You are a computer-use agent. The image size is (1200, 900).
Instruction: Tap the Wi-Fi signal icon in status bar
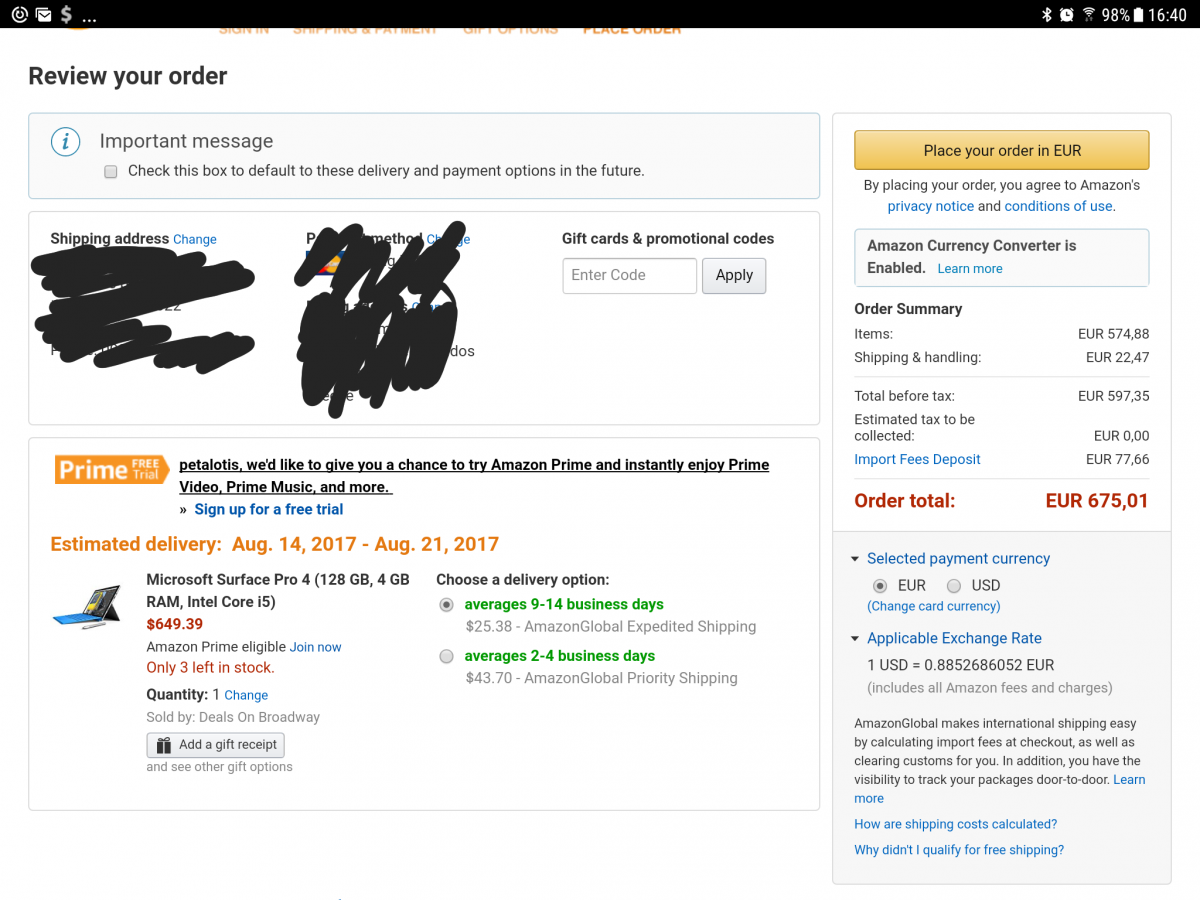pyautogui.click(x=1089, y=15)
